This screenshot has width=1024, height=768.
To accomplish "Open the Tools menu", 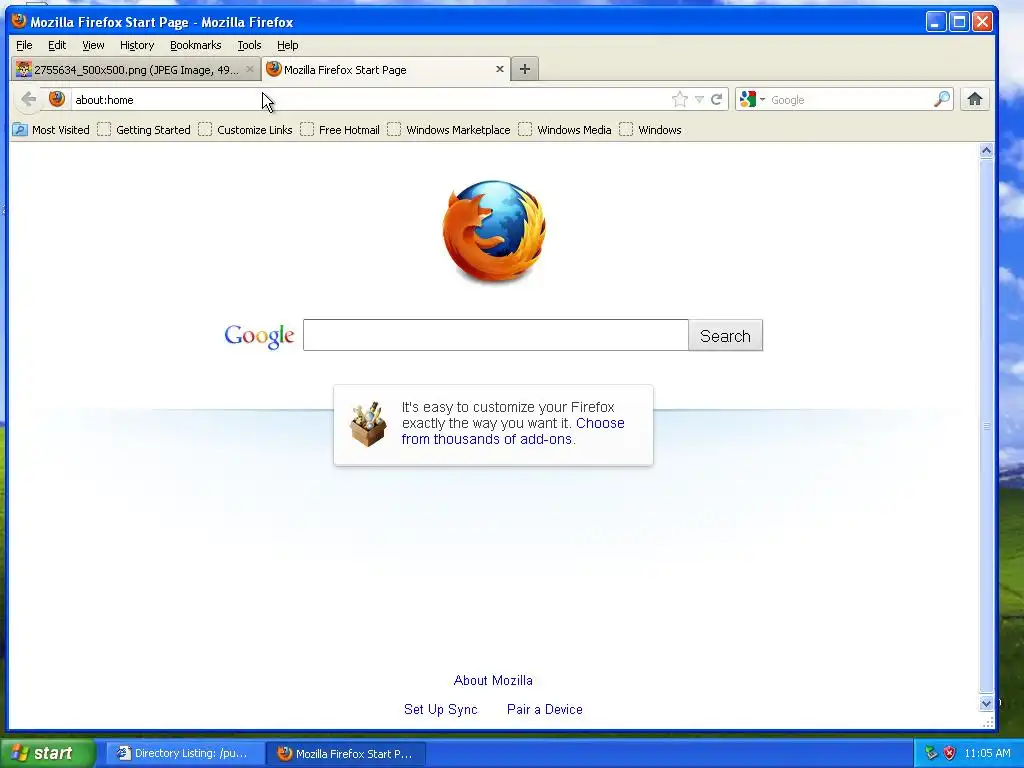I will [x=249, y=45].
